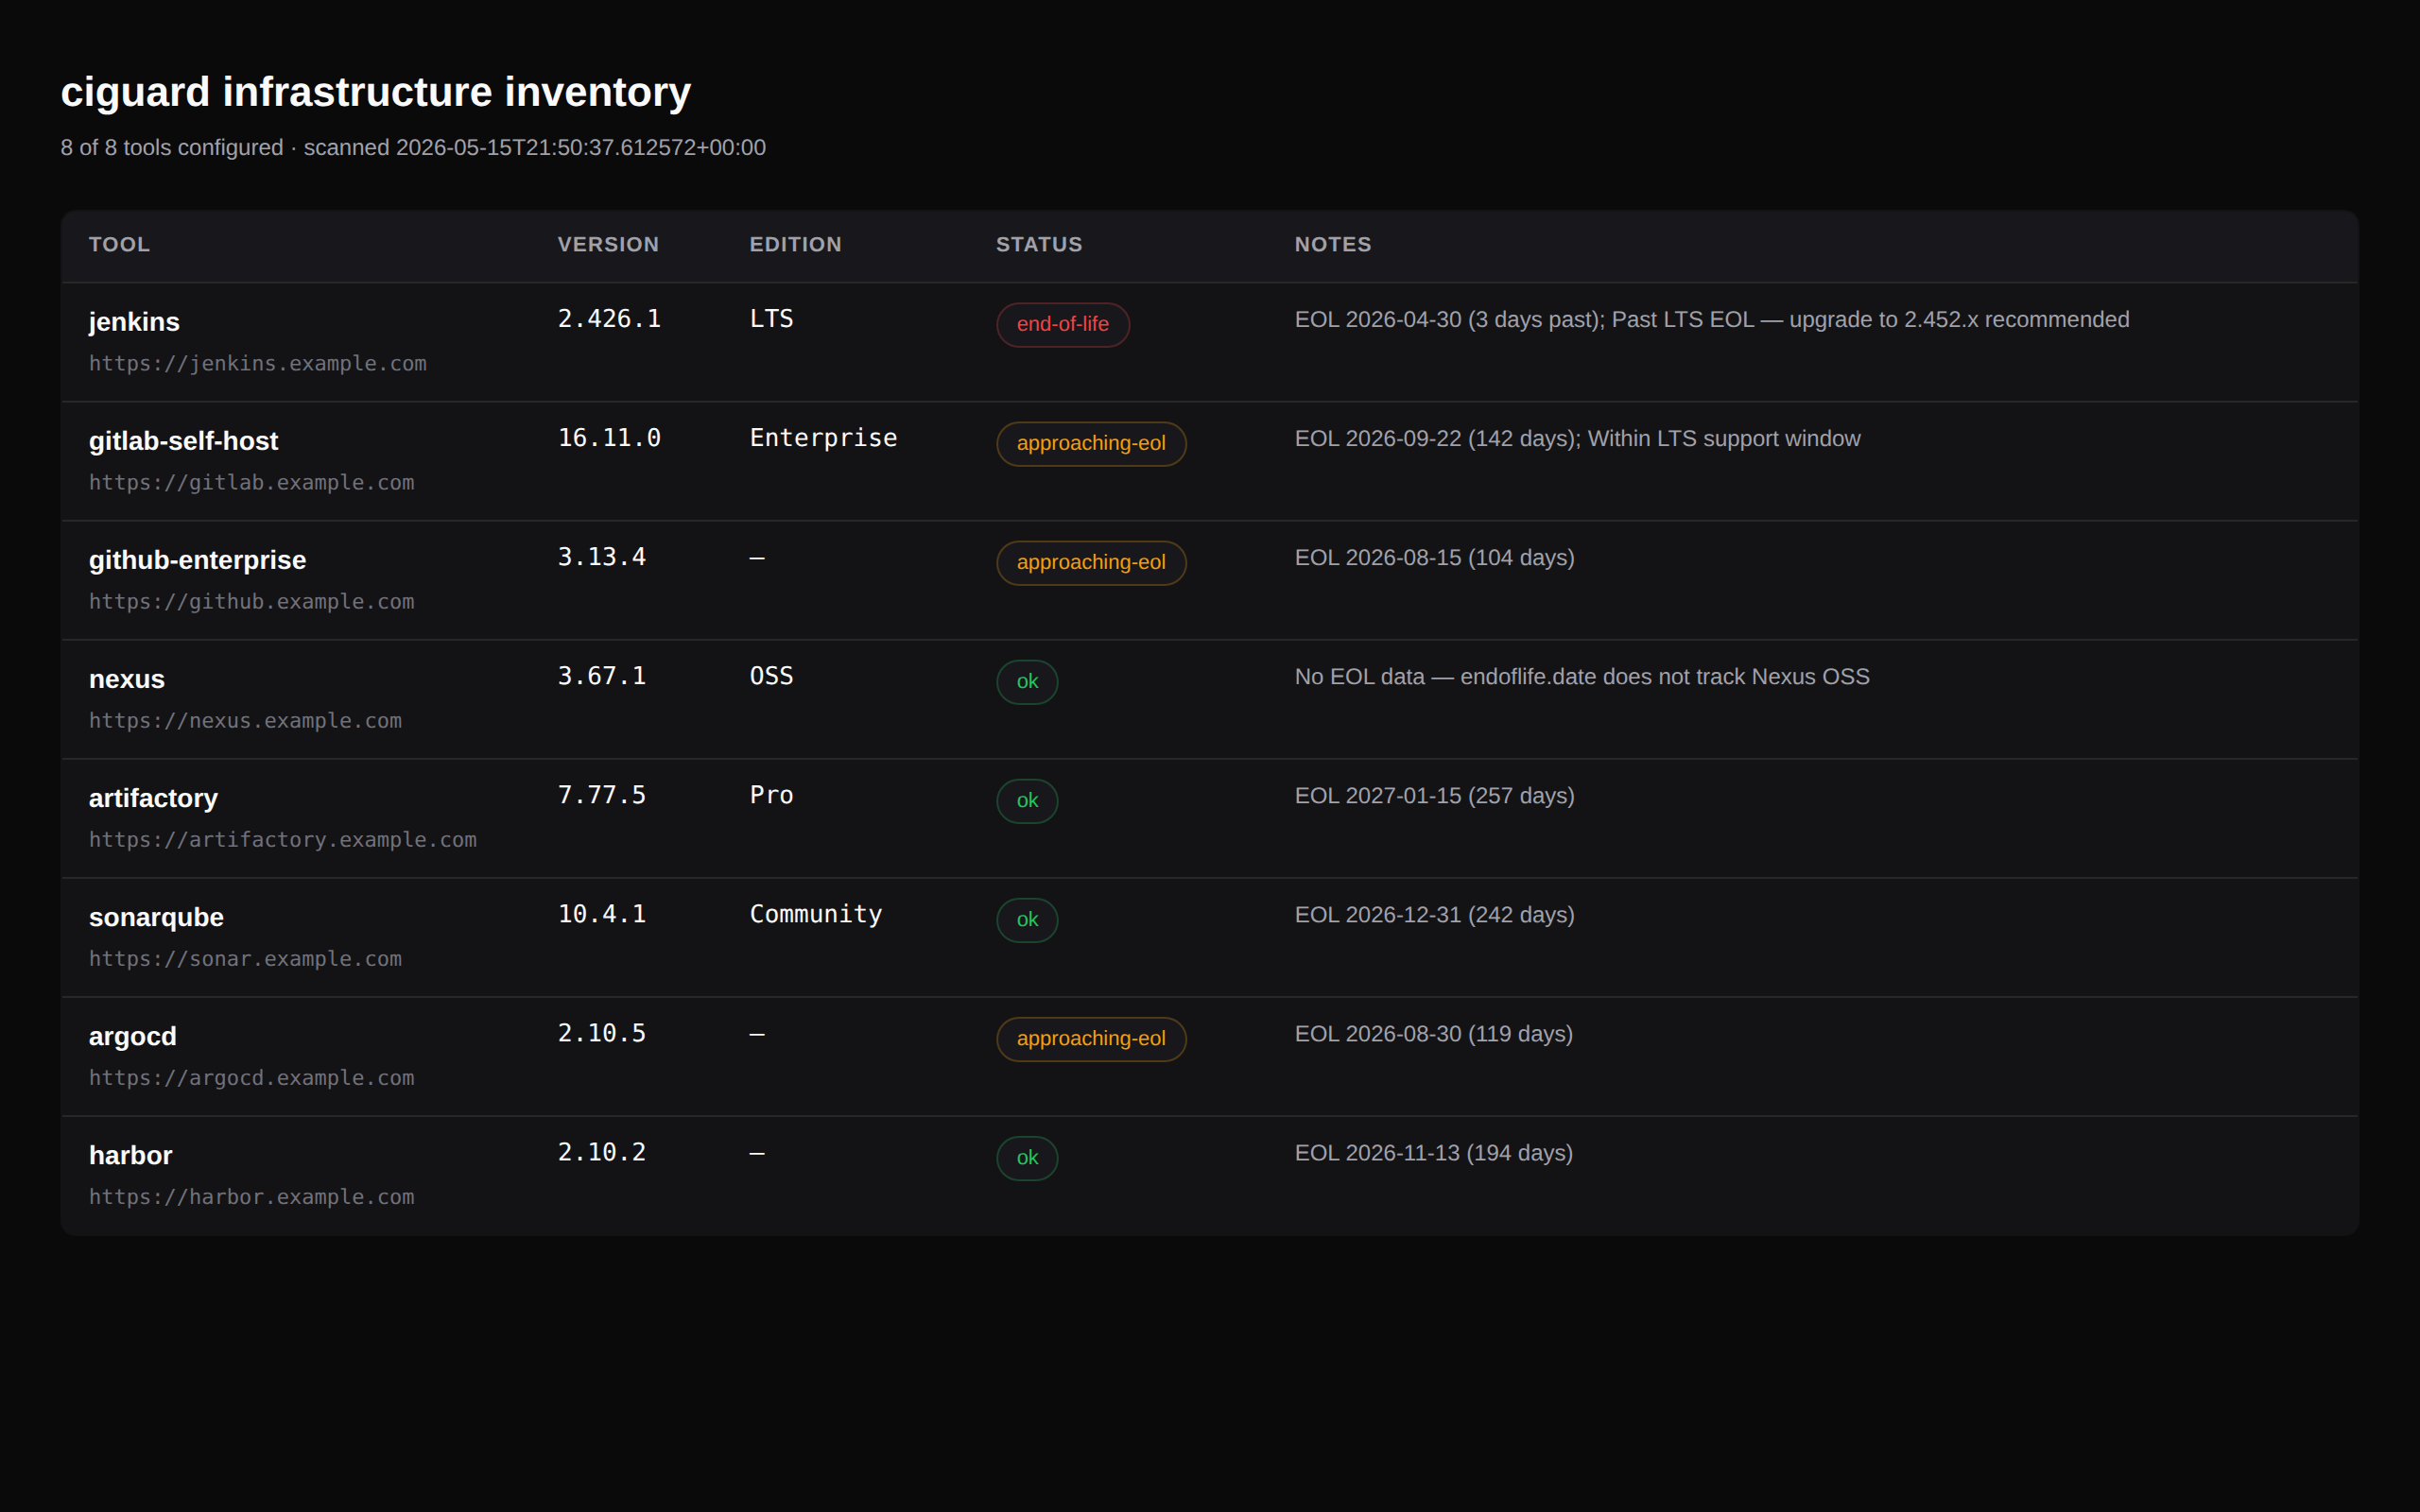Viewport: 2420px width, 1512px height.
Task: Click note EOL 2026-09-22 (142 days)
Action: (x=1577, y=439)
